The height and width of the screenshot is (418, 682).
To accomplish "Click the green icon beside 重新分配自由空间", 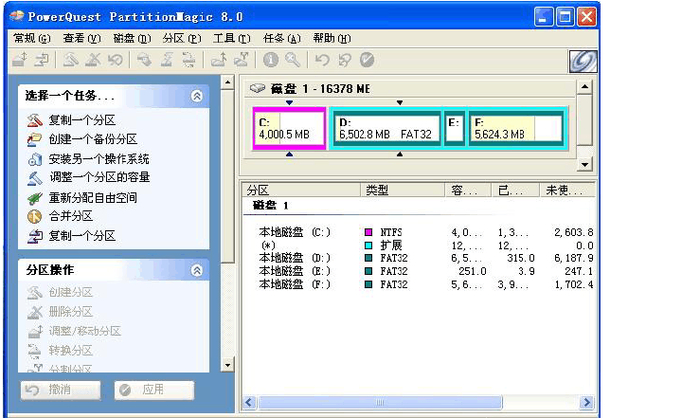I will click(35, 198).
